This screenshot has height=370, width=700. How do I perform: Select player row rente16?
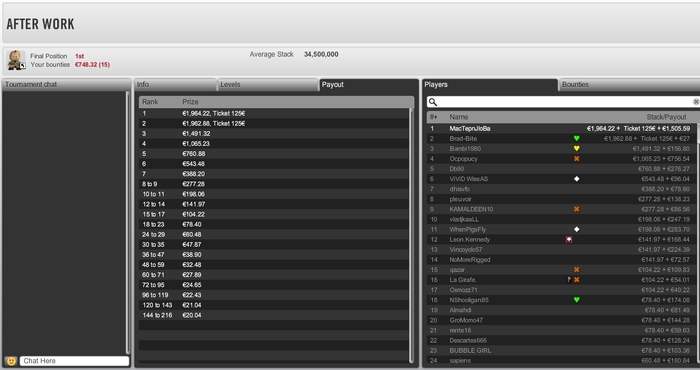click(561, 330)
